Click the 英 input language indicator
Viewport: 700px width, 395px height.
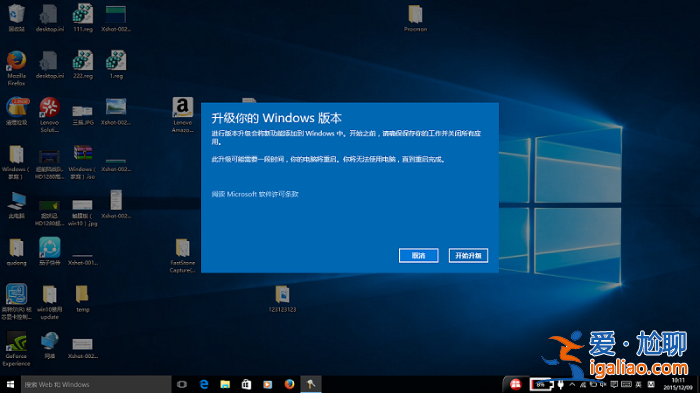(x=638, y=384)
